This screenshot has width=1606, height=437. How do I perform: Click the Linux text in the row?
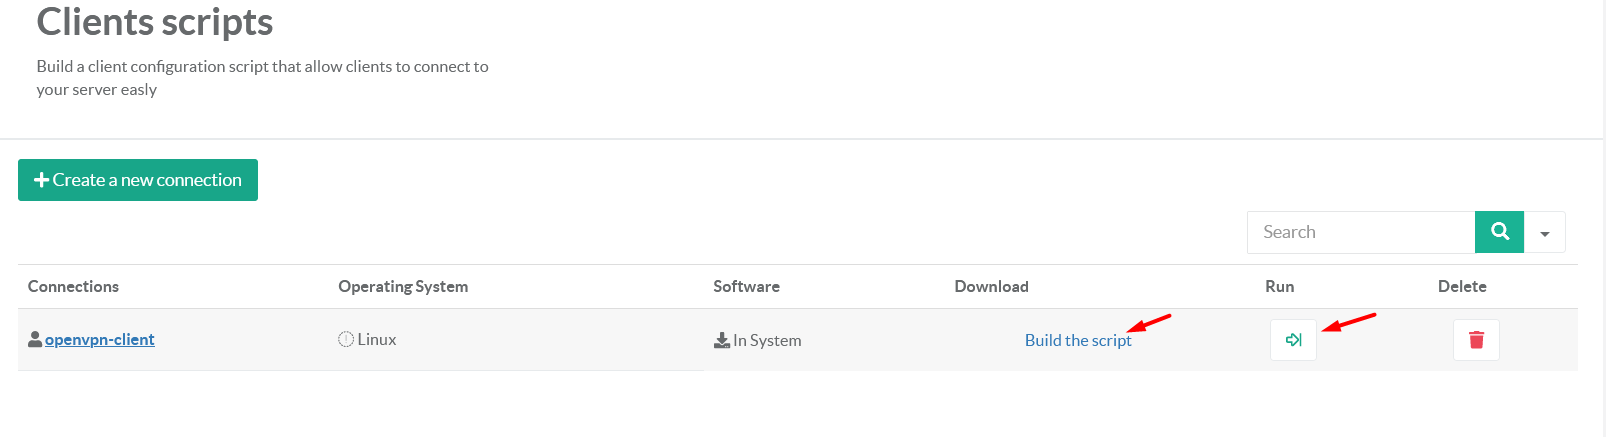point(377,340)
